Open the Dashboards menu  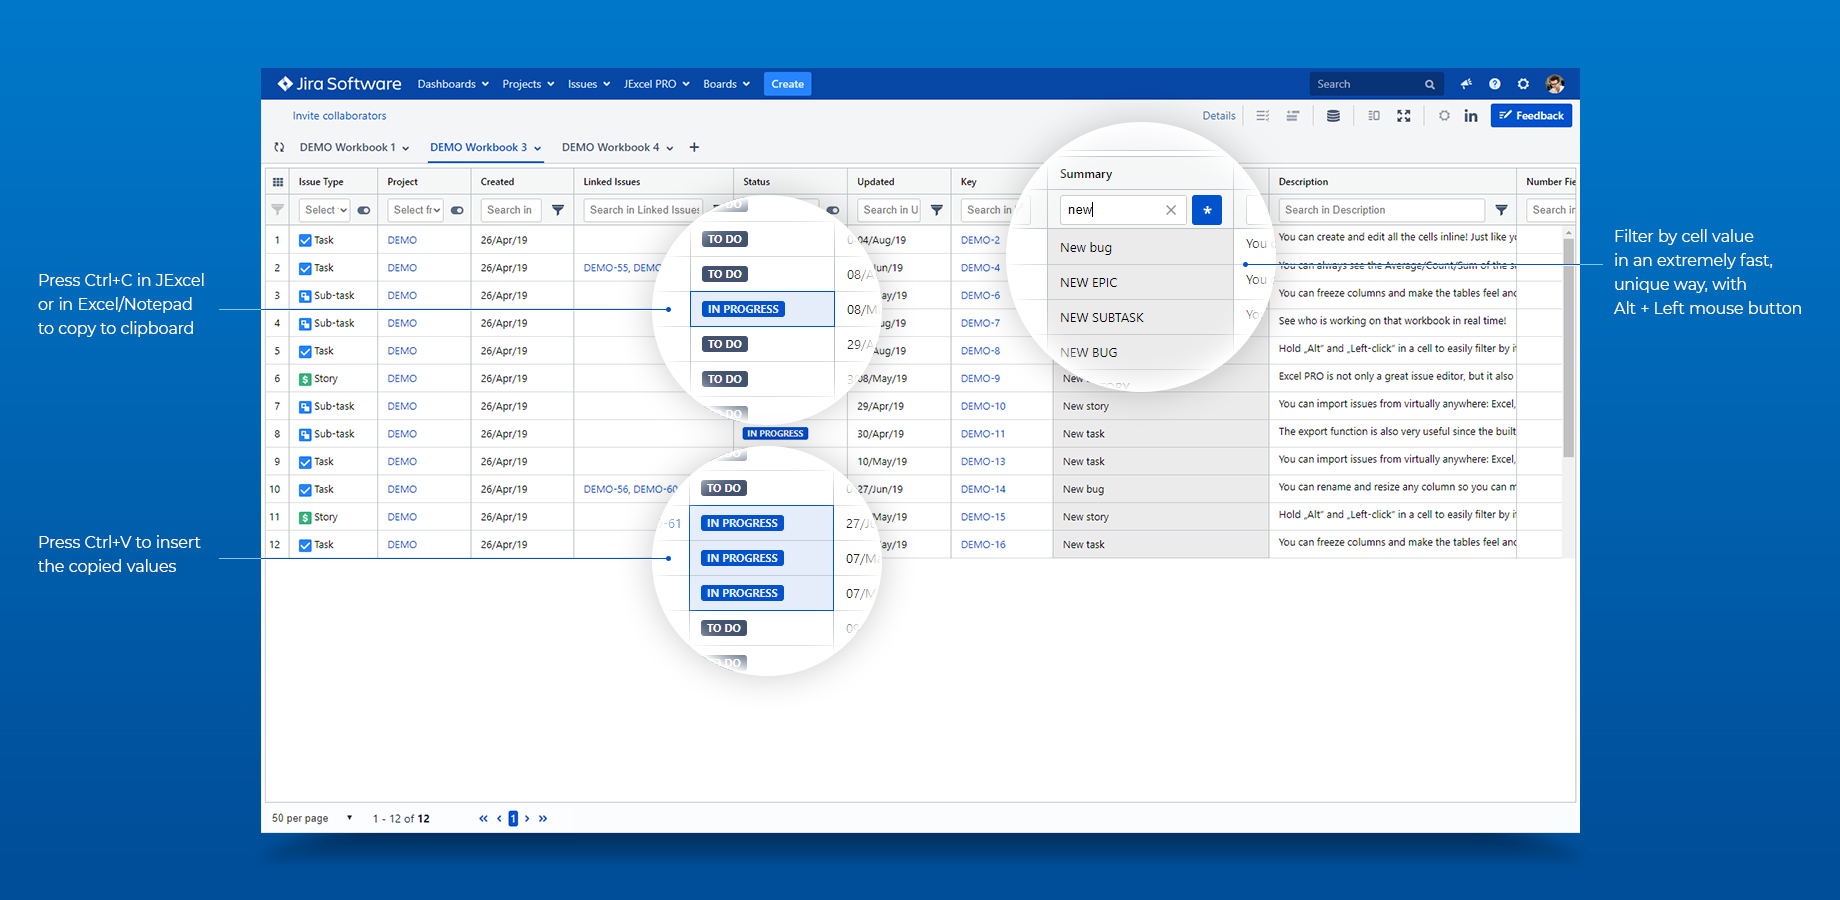tap(453, 84)
